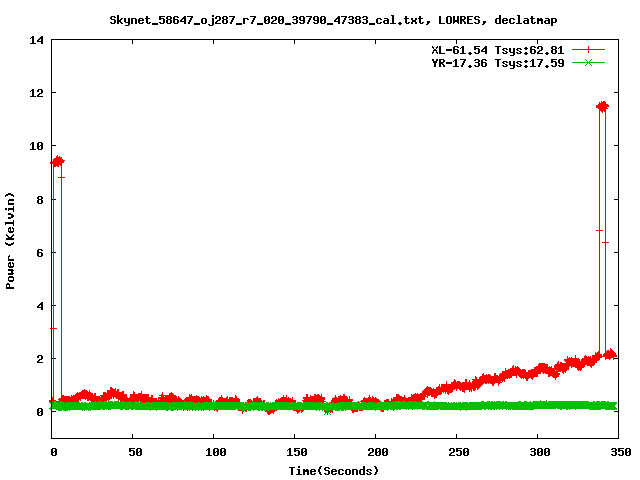Viewport: 640px width, 480px height.
Task: Click y-axis tick label 10
Action: click(36, 146)
